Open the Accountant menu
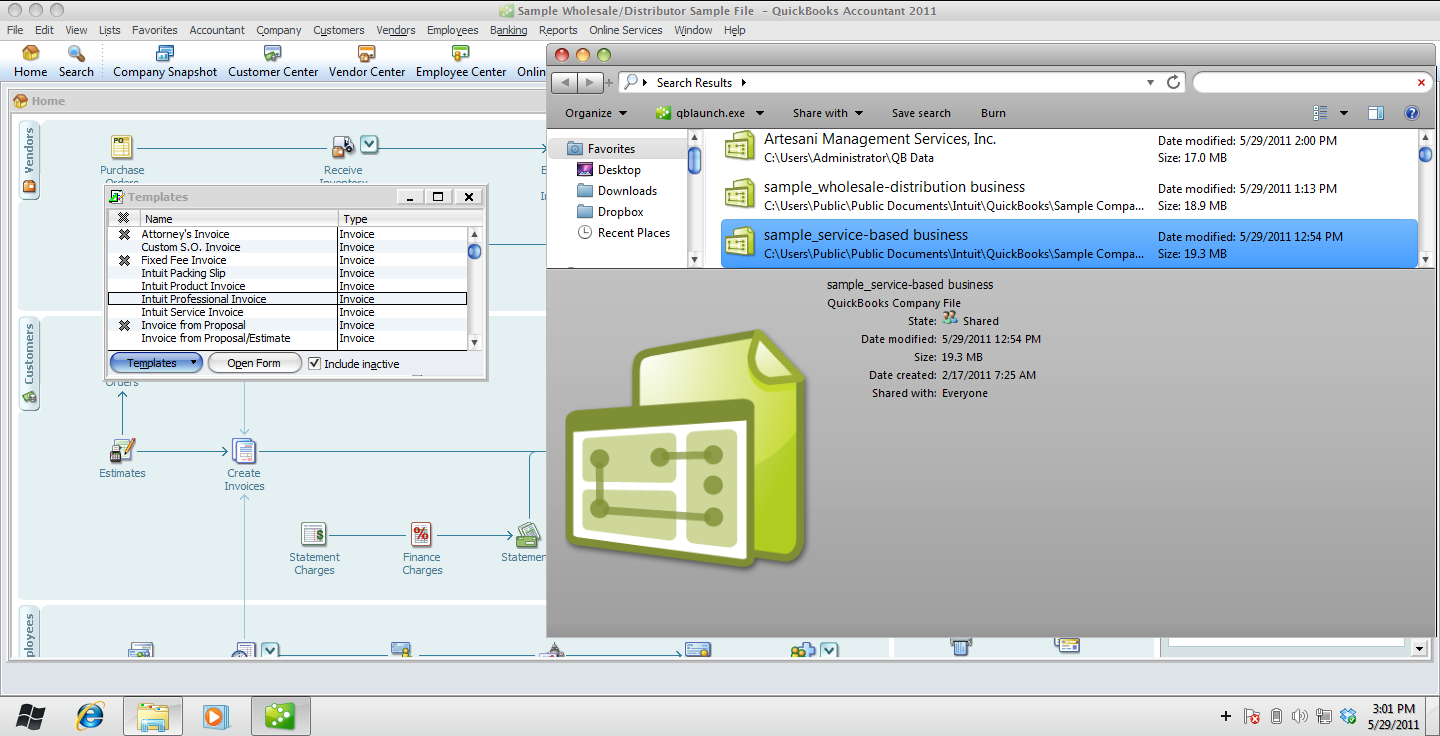 coord(217,30)
